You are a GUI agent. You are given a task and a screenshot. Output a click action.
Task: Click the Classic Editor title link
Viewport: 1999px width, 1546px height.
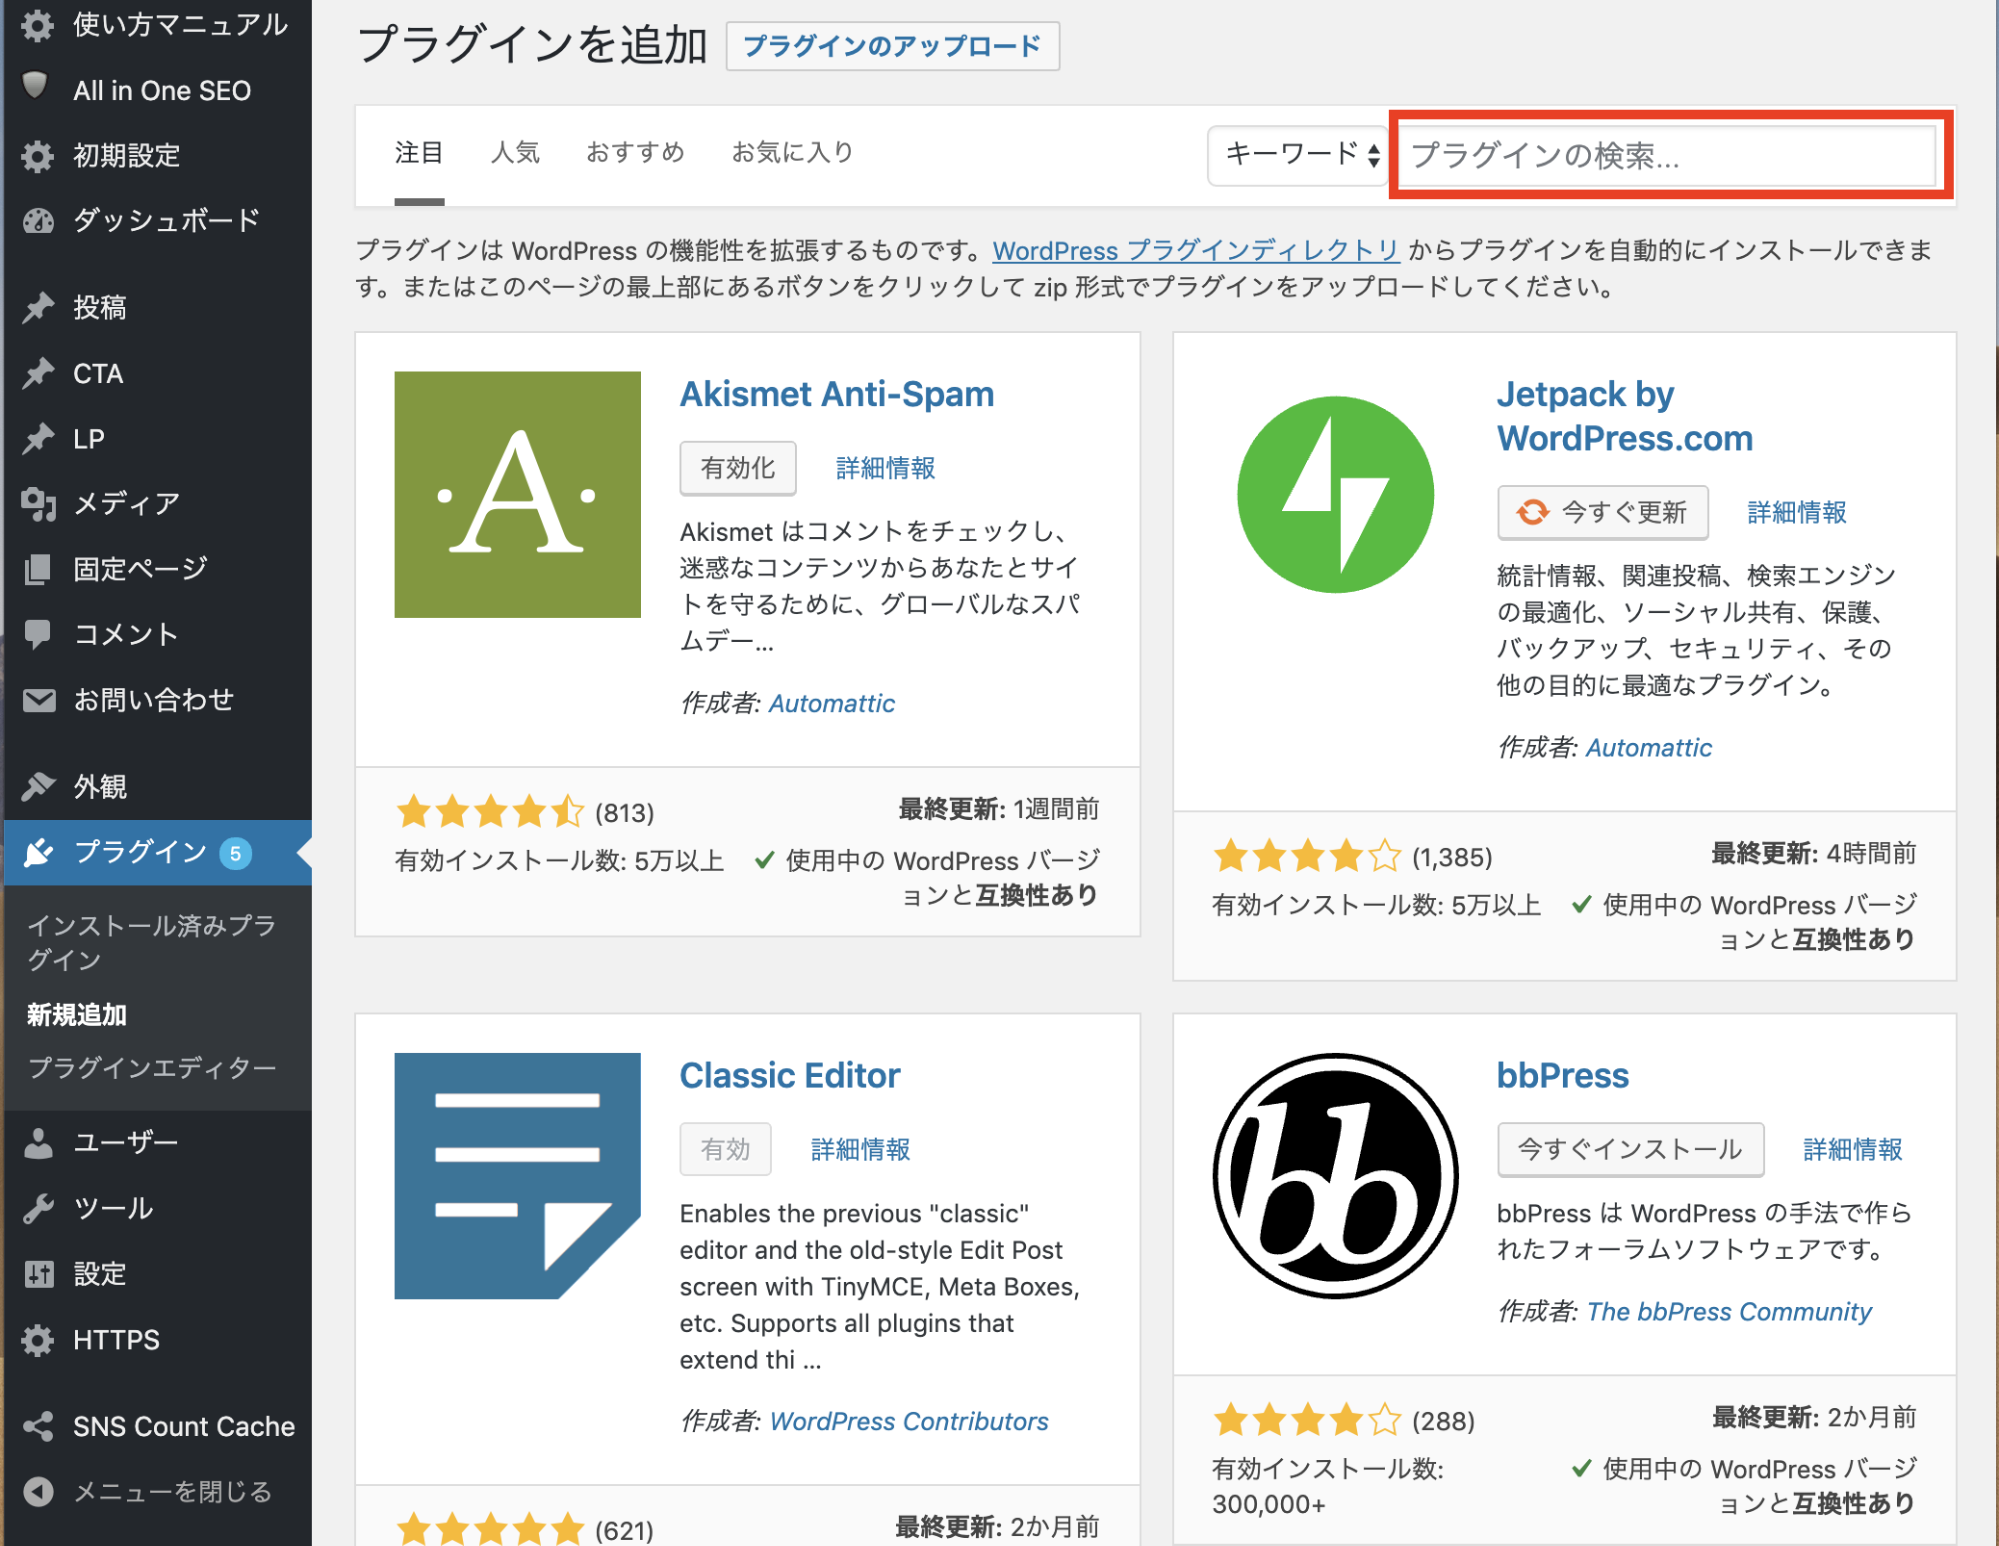pos(789,1075)
